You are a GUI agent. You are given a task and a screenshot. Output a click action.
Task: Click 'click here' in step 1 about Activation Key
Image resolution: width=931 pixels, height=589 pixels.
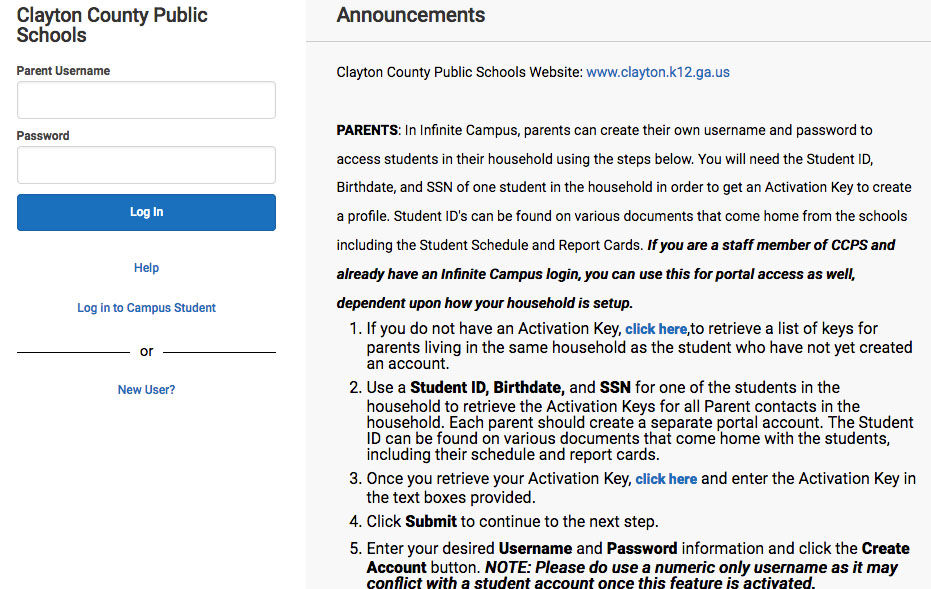point(656,329)
